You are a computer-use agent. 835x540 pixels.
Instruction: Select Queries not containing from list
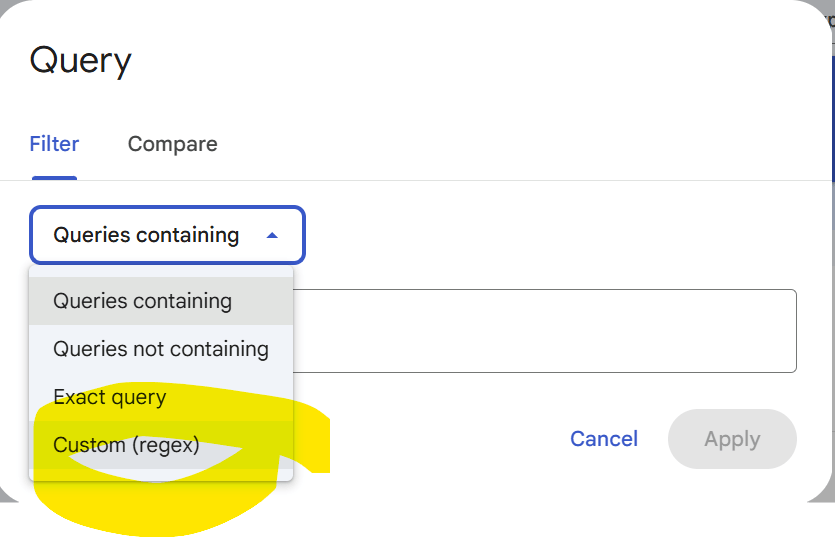[x=160, y=349]
